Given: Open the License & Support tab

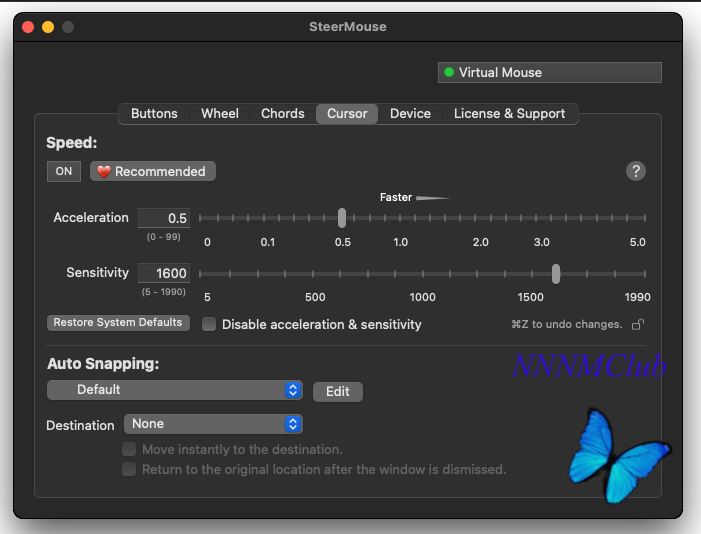Looking at the screenshot, I should [x=509, y=114].
